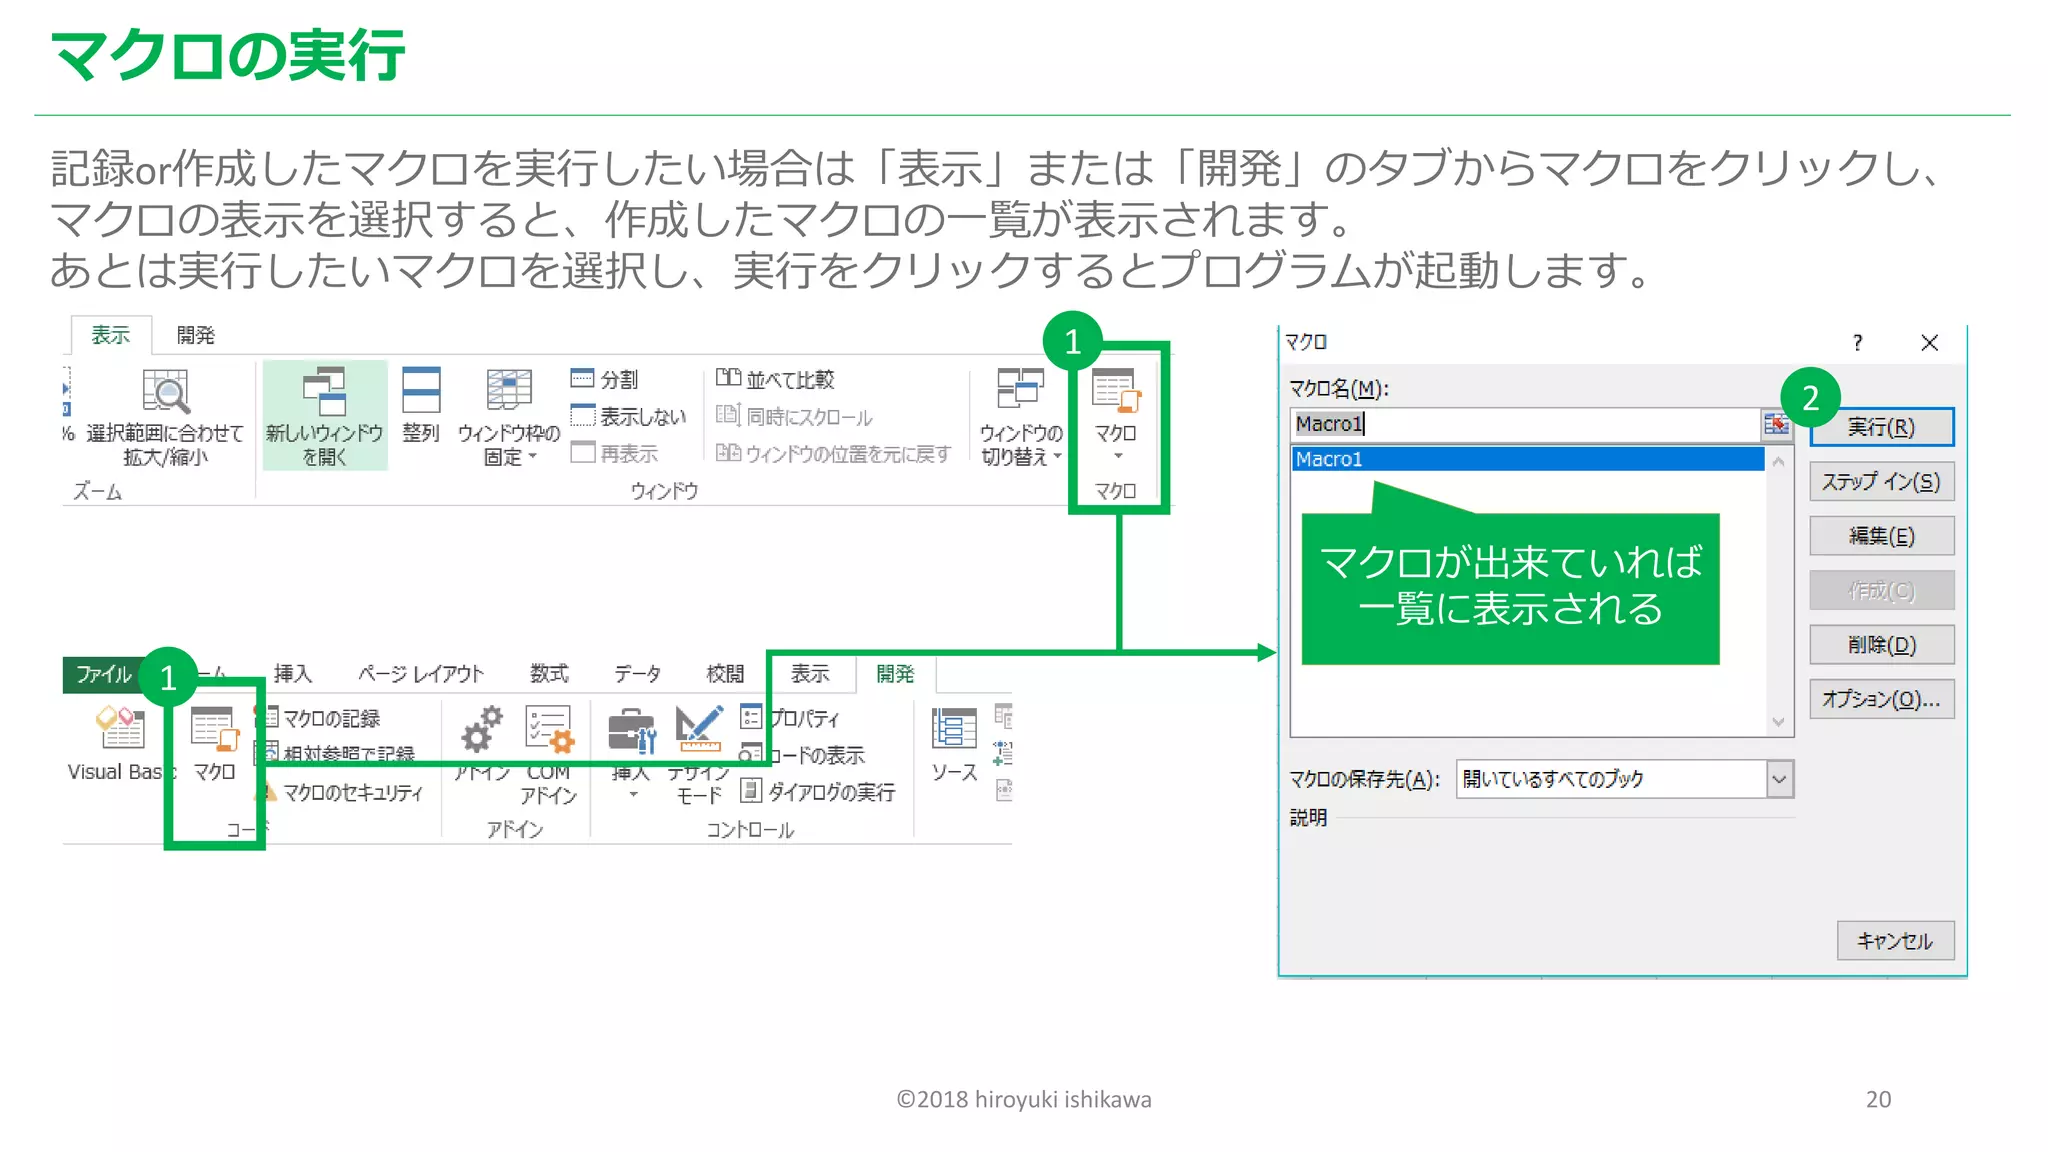The width and height of the screenshot is (2048, 1152).
Task: Switch to the 挿入 tab
Action: click(x=293, y=674)
